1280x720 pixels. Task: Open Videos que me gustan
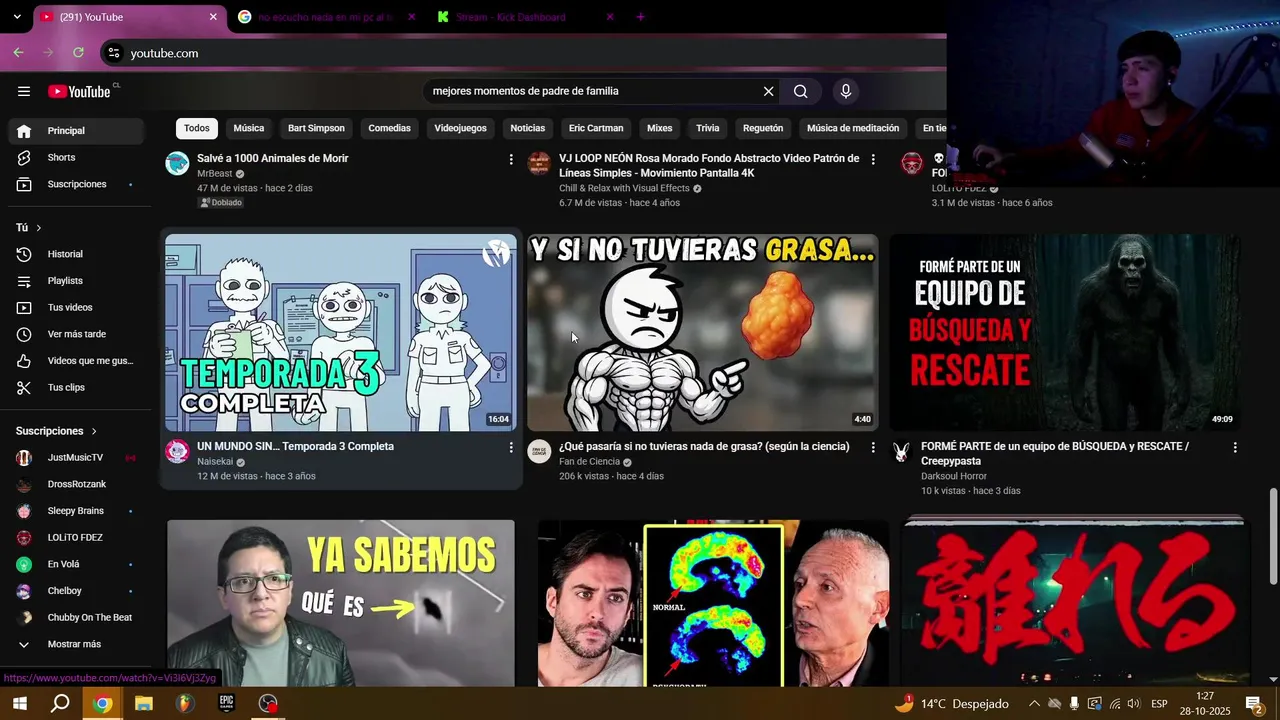pos(76,361)
